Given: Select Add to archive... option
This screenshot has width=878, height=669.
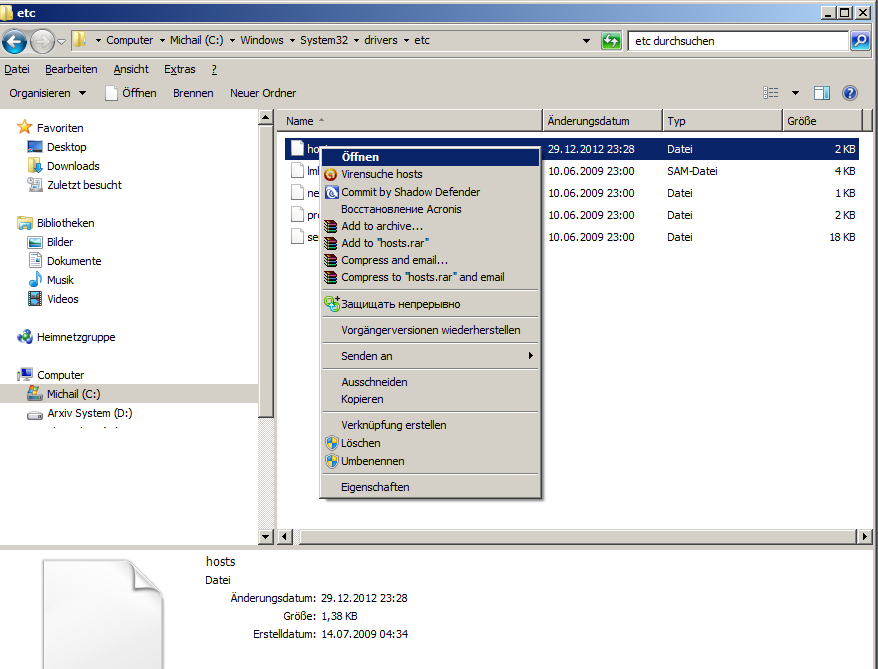Looking at the screenshot, I should click(x=430, y=226).
